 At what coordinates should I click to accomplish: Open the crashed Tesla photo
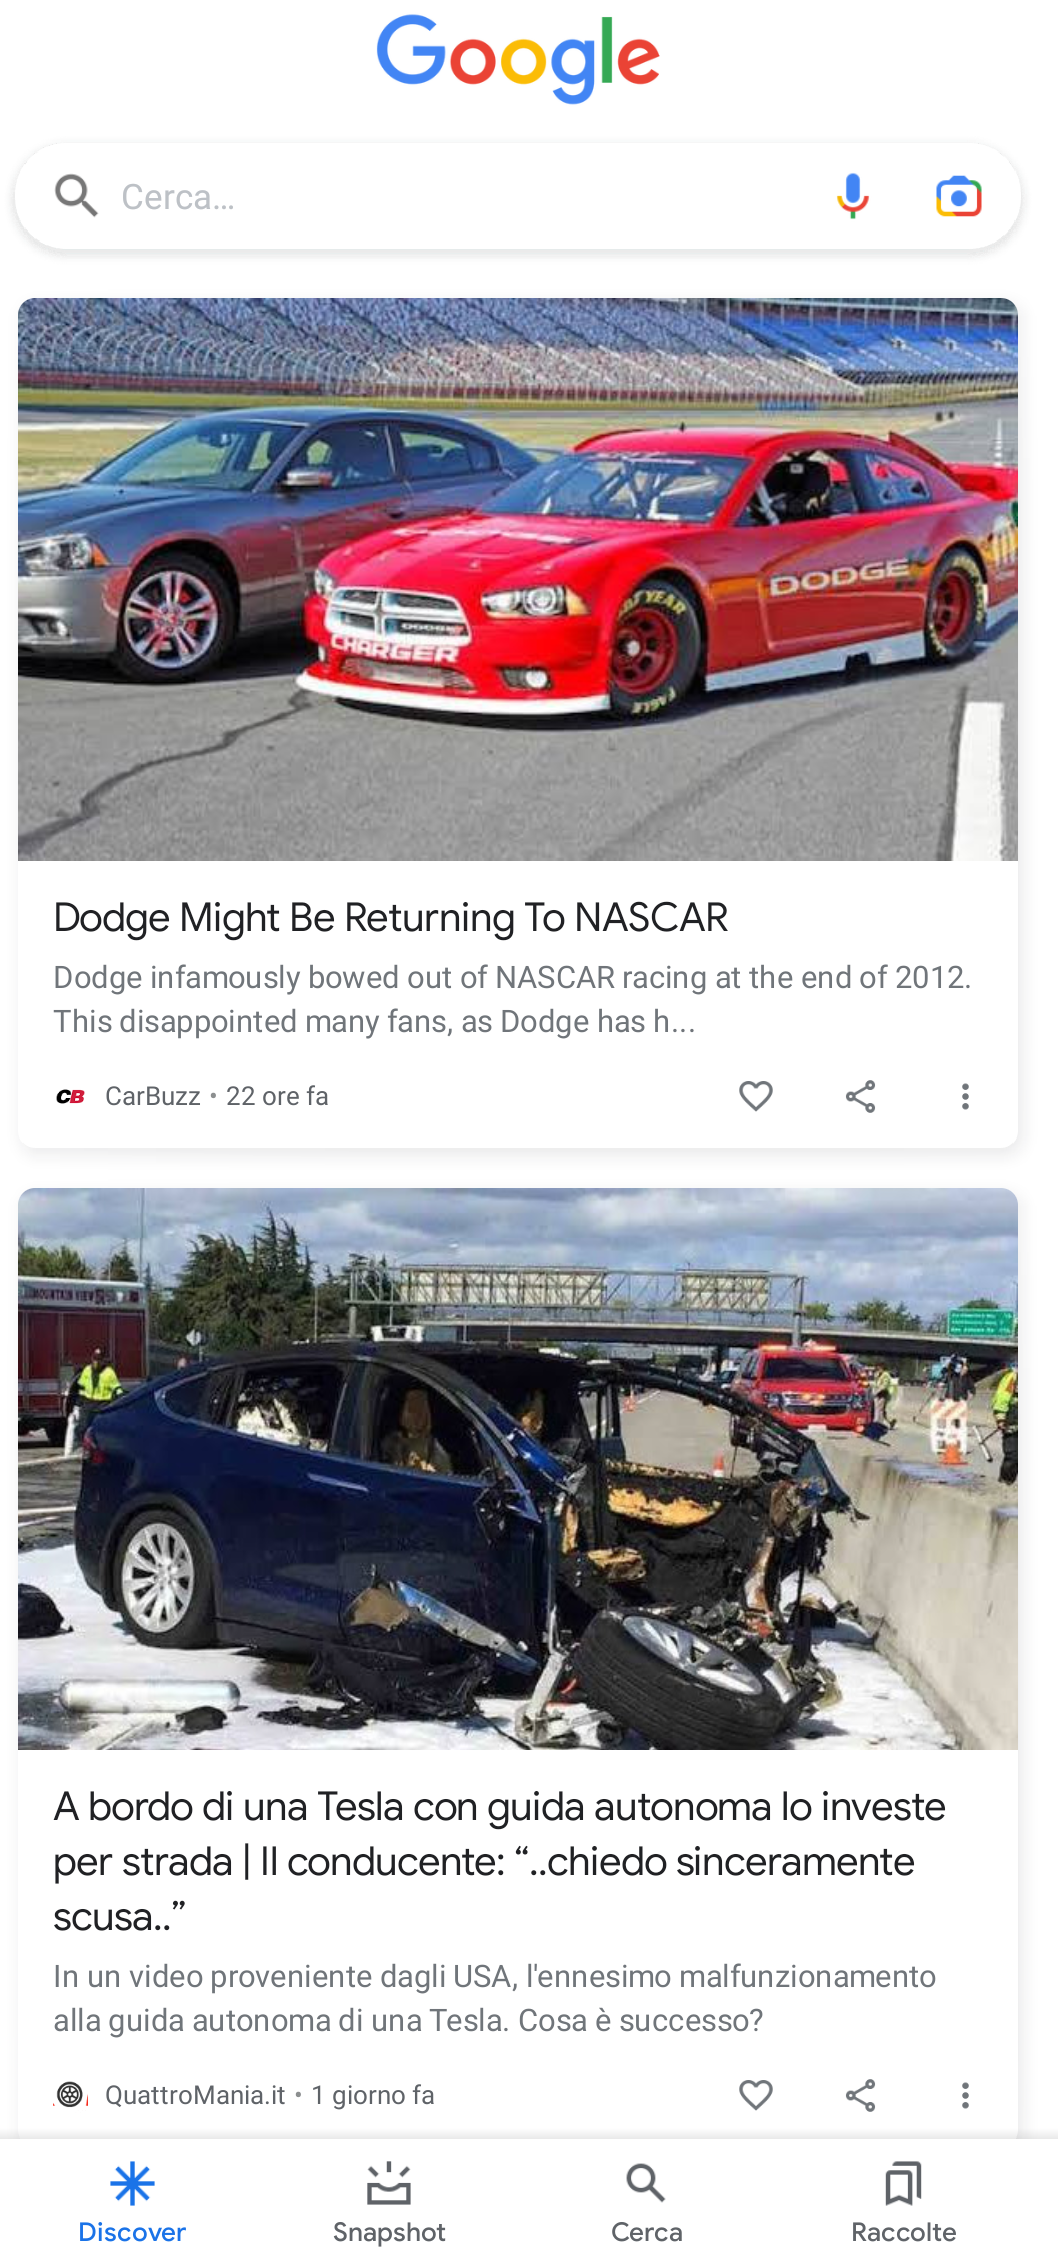518,1469
